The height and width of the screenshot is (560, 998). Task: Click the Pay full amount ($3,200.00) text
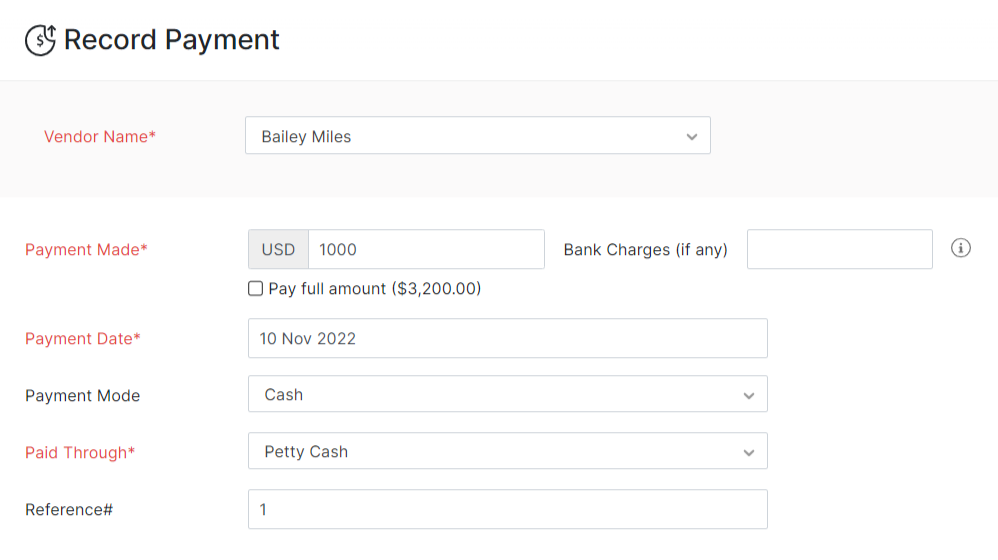click(375, 289)
